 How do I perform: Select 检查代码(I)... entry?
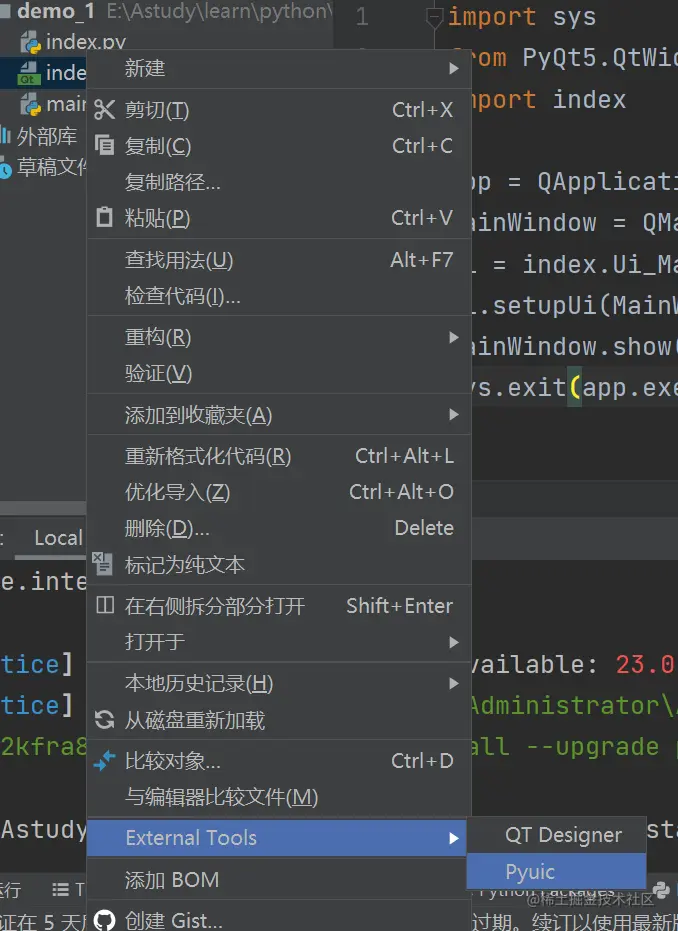point(278,295)
